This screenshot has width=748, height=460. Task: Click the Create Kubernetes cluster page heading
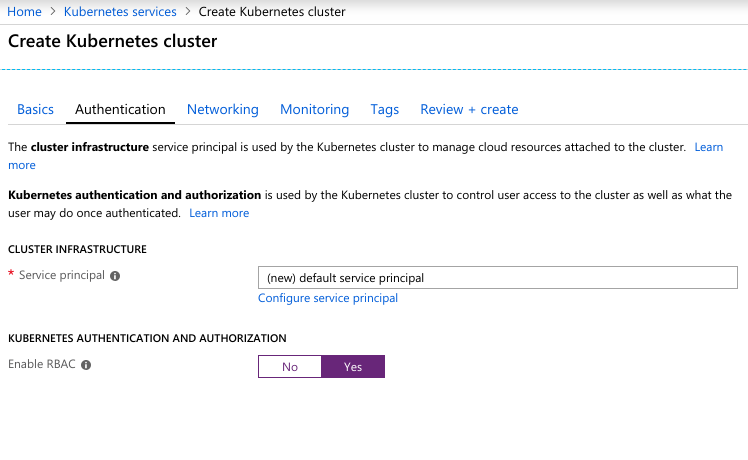tap(112, 41)
